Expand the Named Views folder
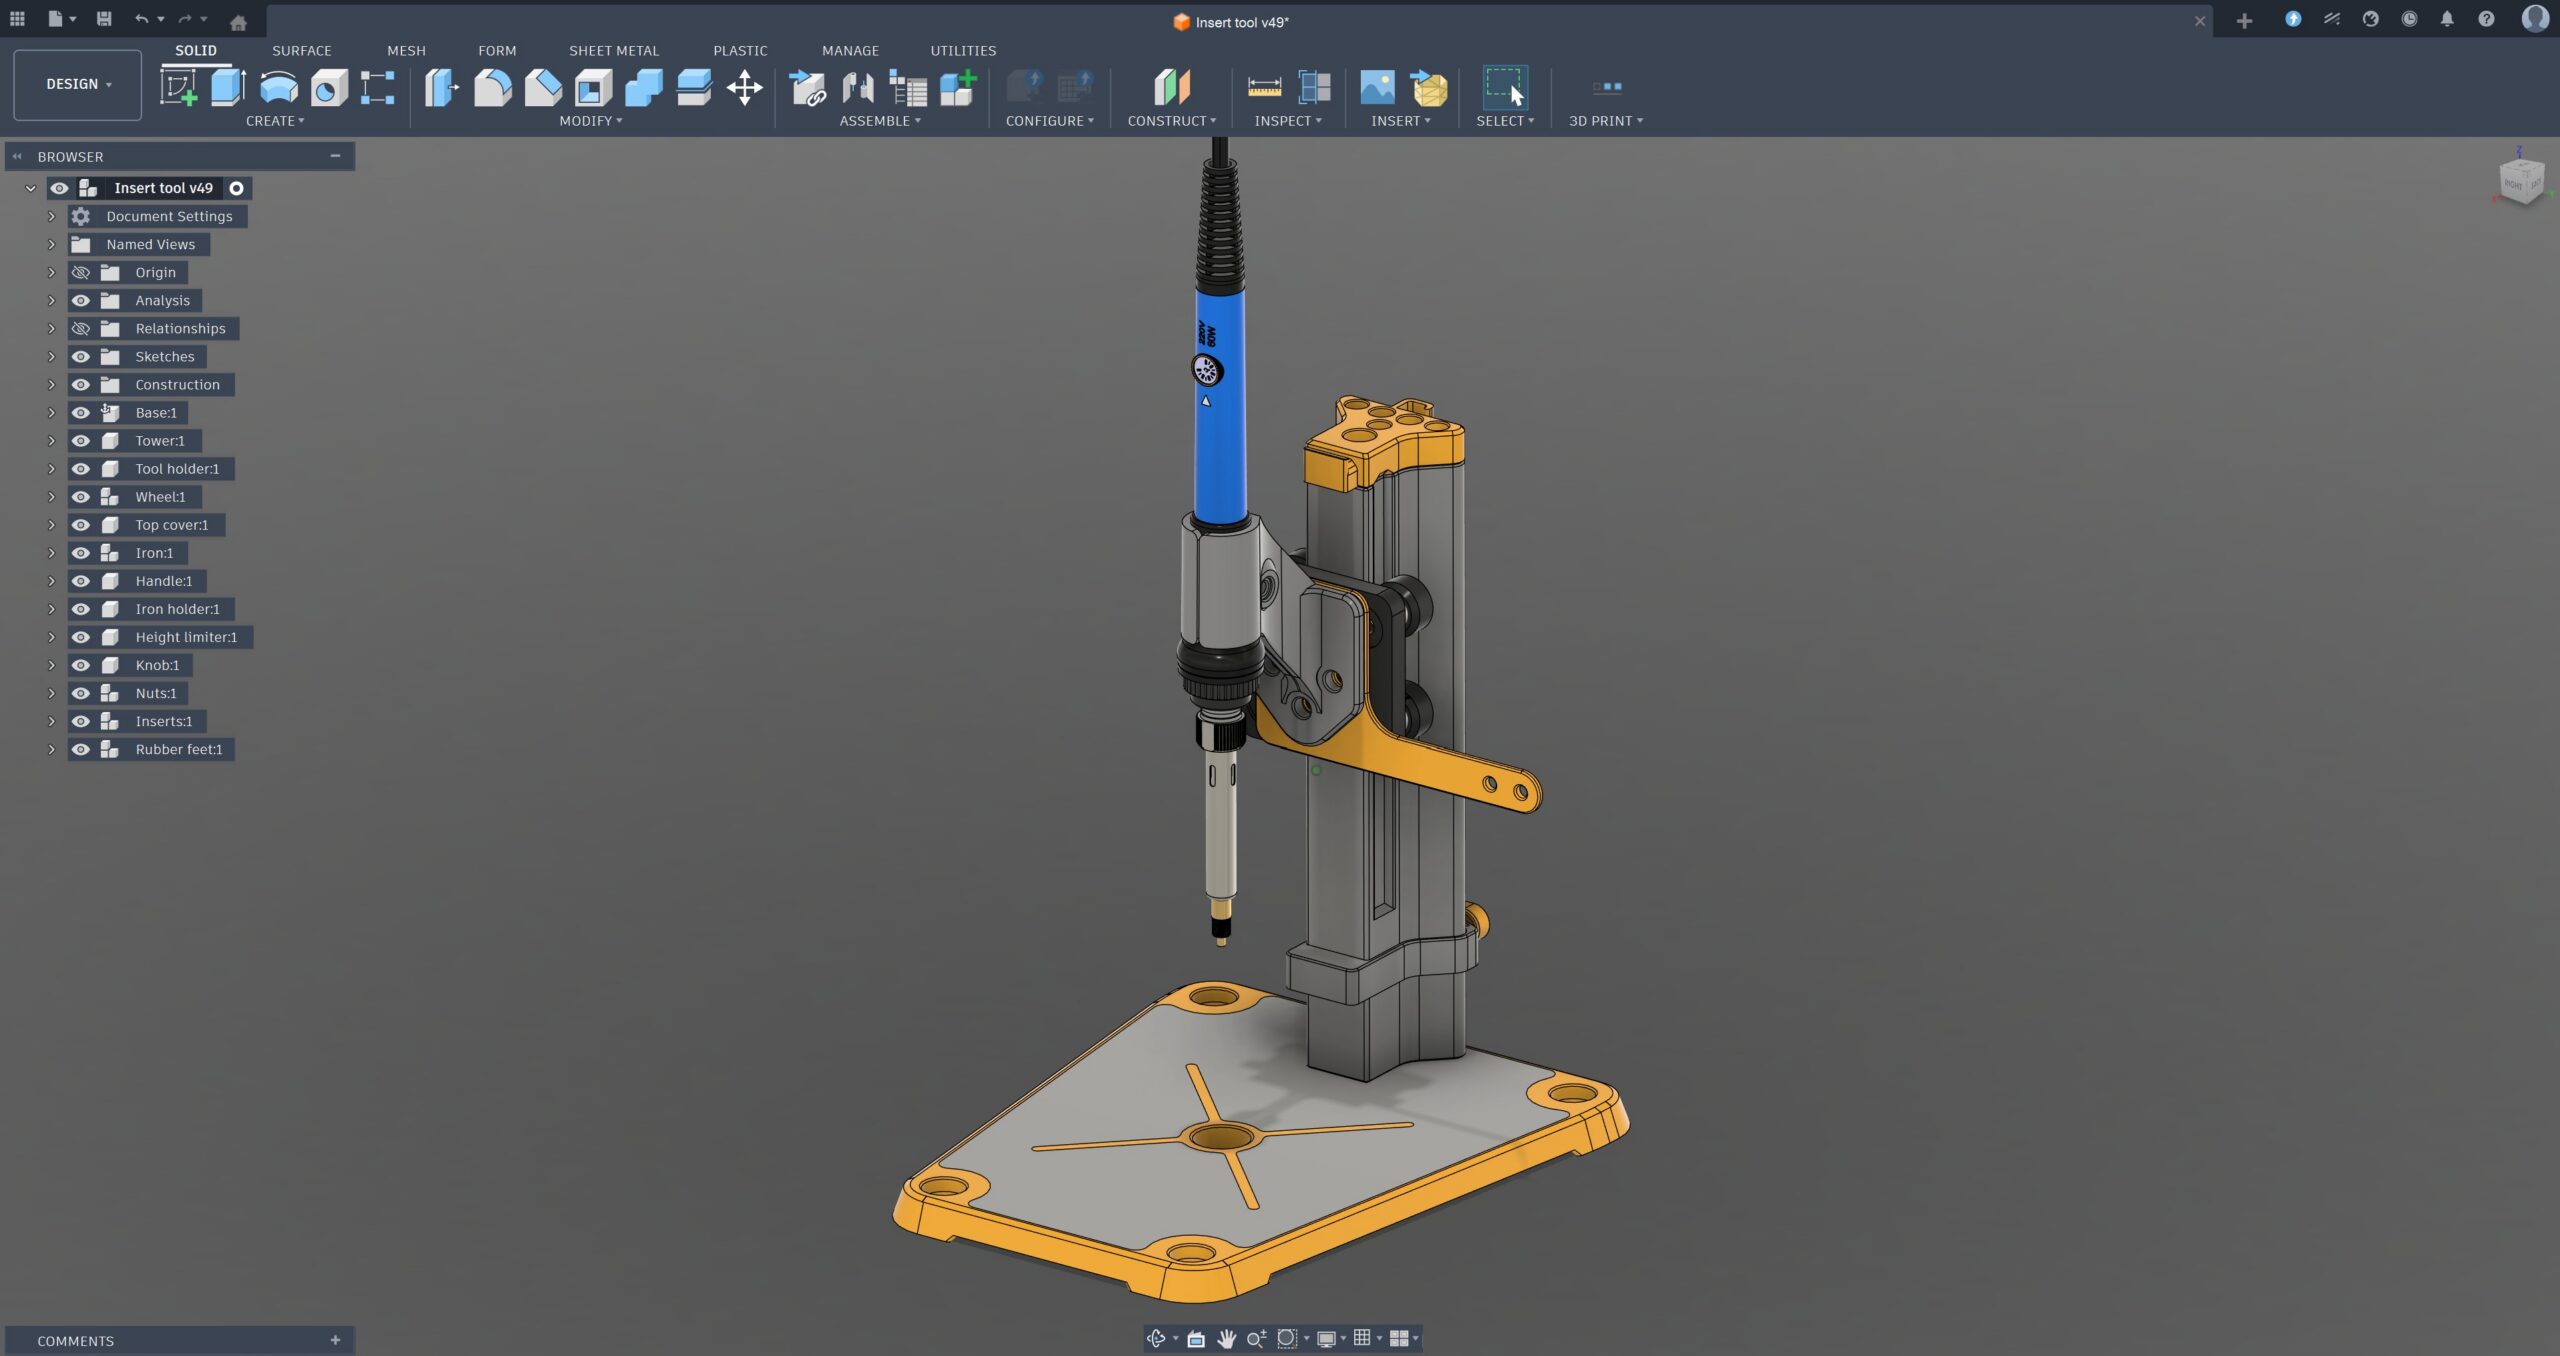The width and height of the screenshot is (2560, 1356). 51,244
